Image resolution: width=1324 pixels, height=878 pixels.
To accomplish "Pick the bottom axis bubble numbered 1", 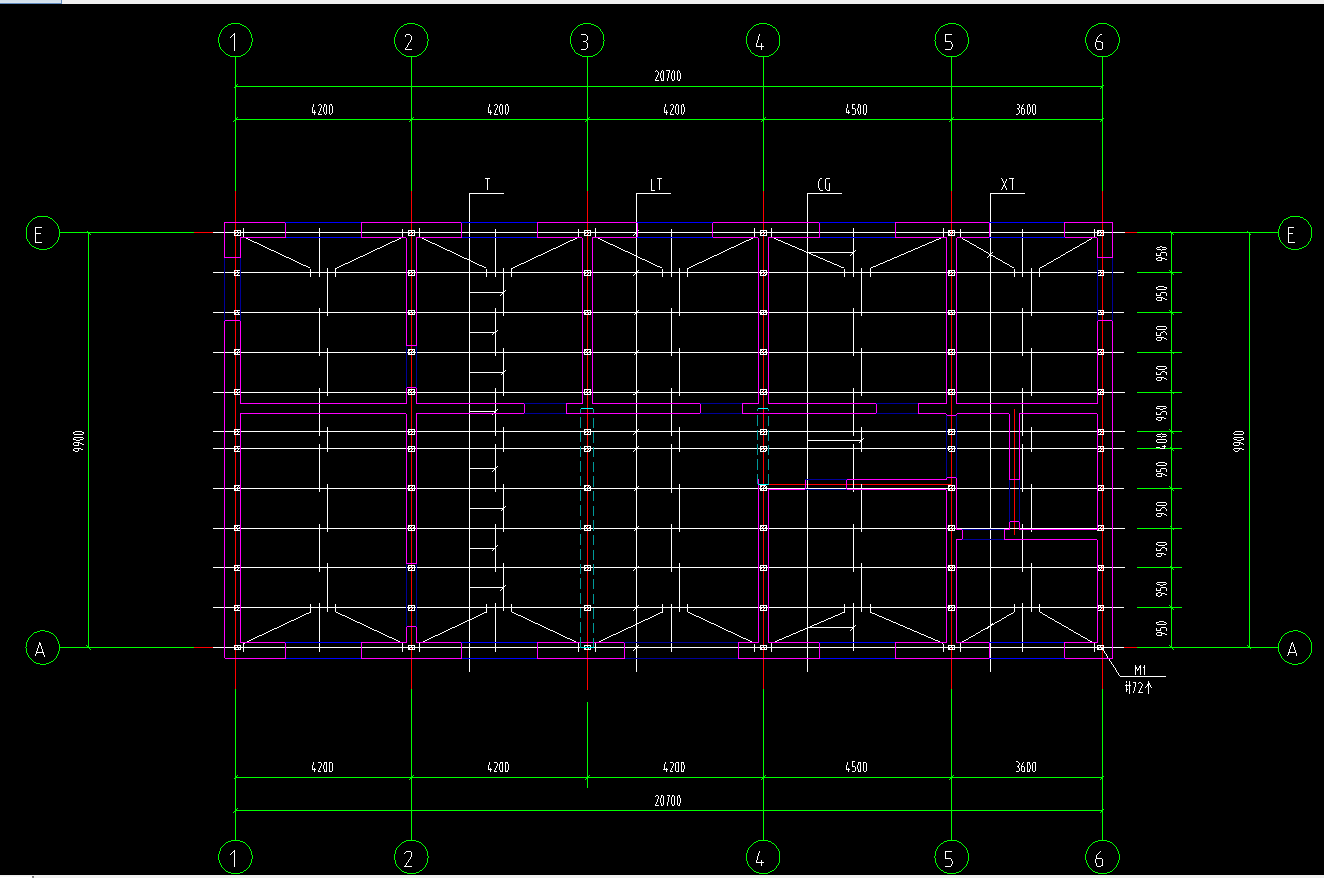I will pos(235,857).
